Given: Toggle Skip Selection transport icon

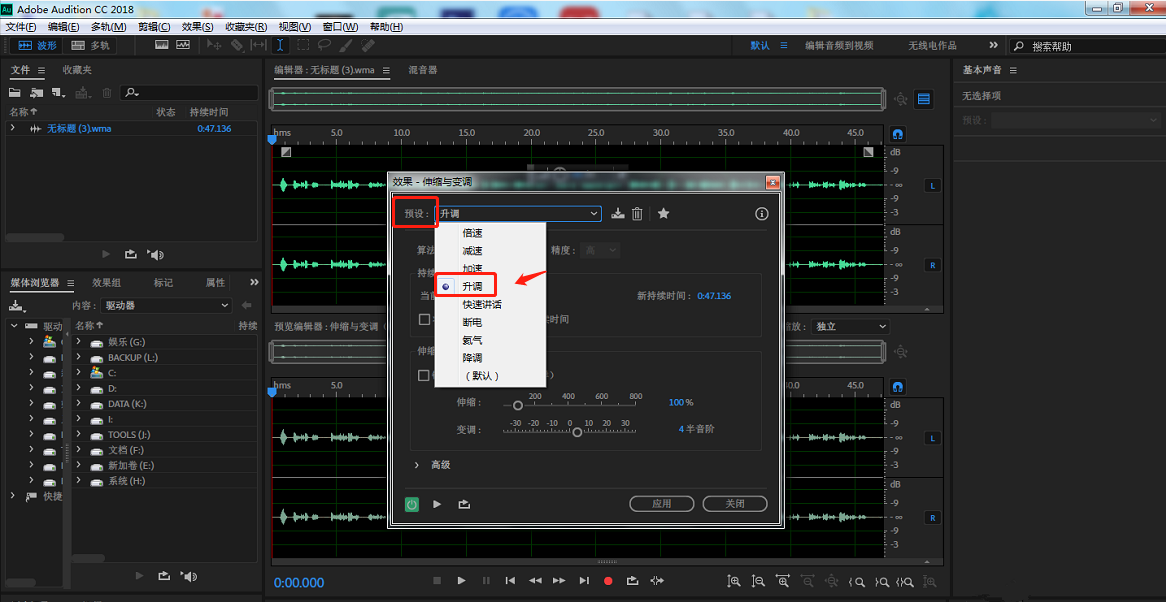Looking at the screenshot, I should click(657, 581).
